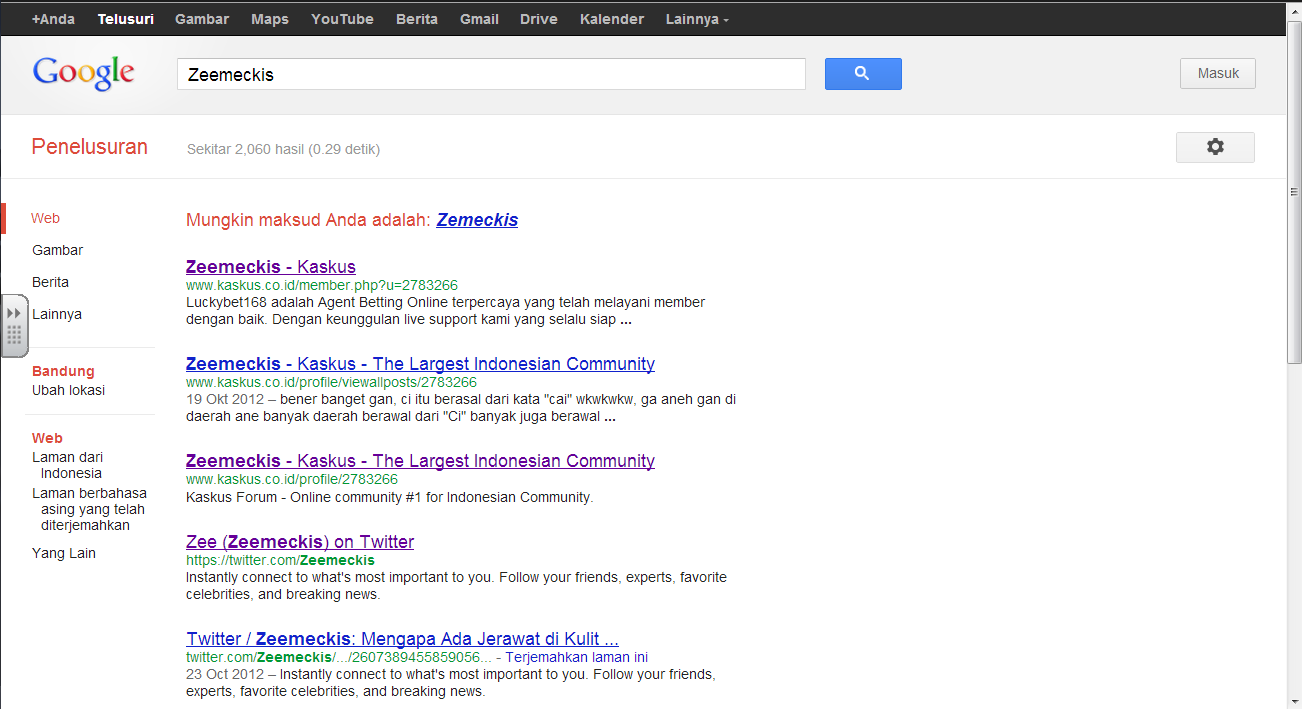
Task: Click the 'Kaskus Forum - Online community' snippet
Action: [390, 497]
